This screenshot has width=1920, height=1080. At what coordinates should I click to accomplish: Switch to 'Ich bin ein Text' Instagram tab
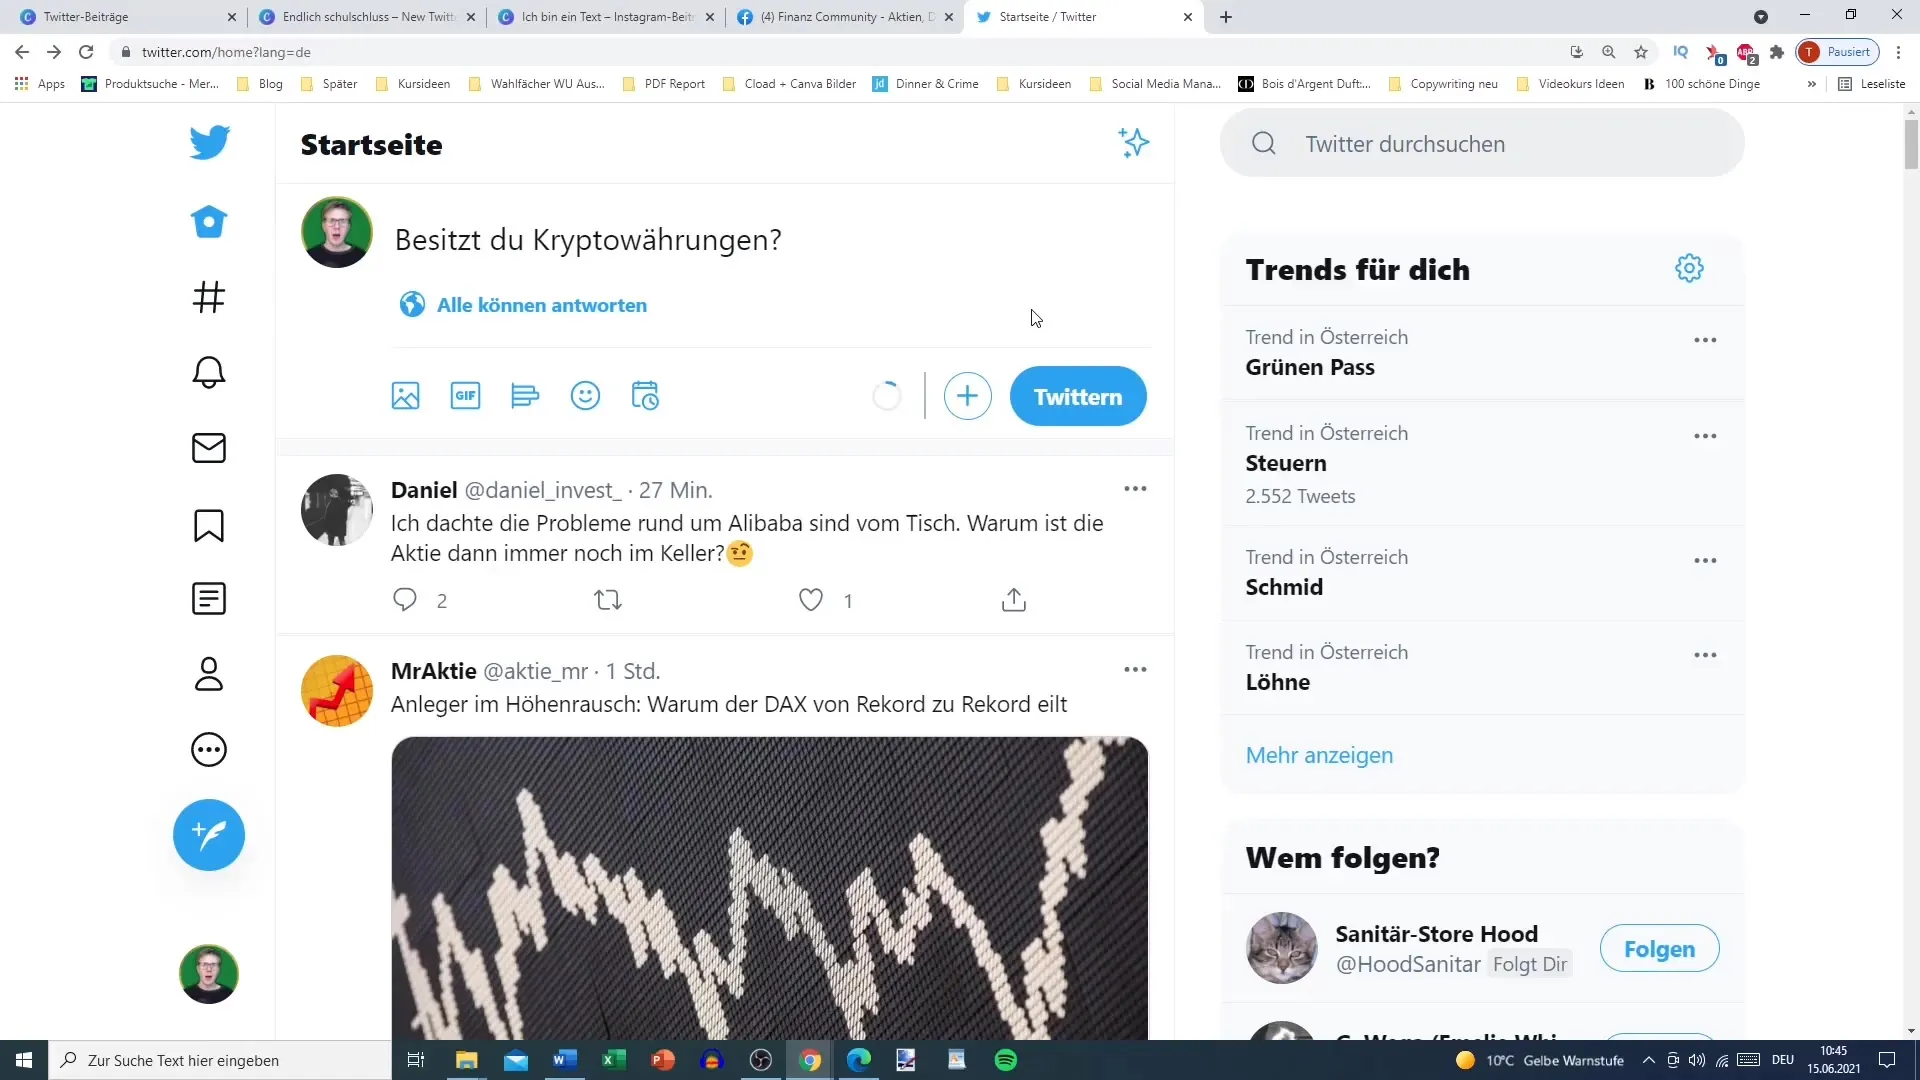605,17
